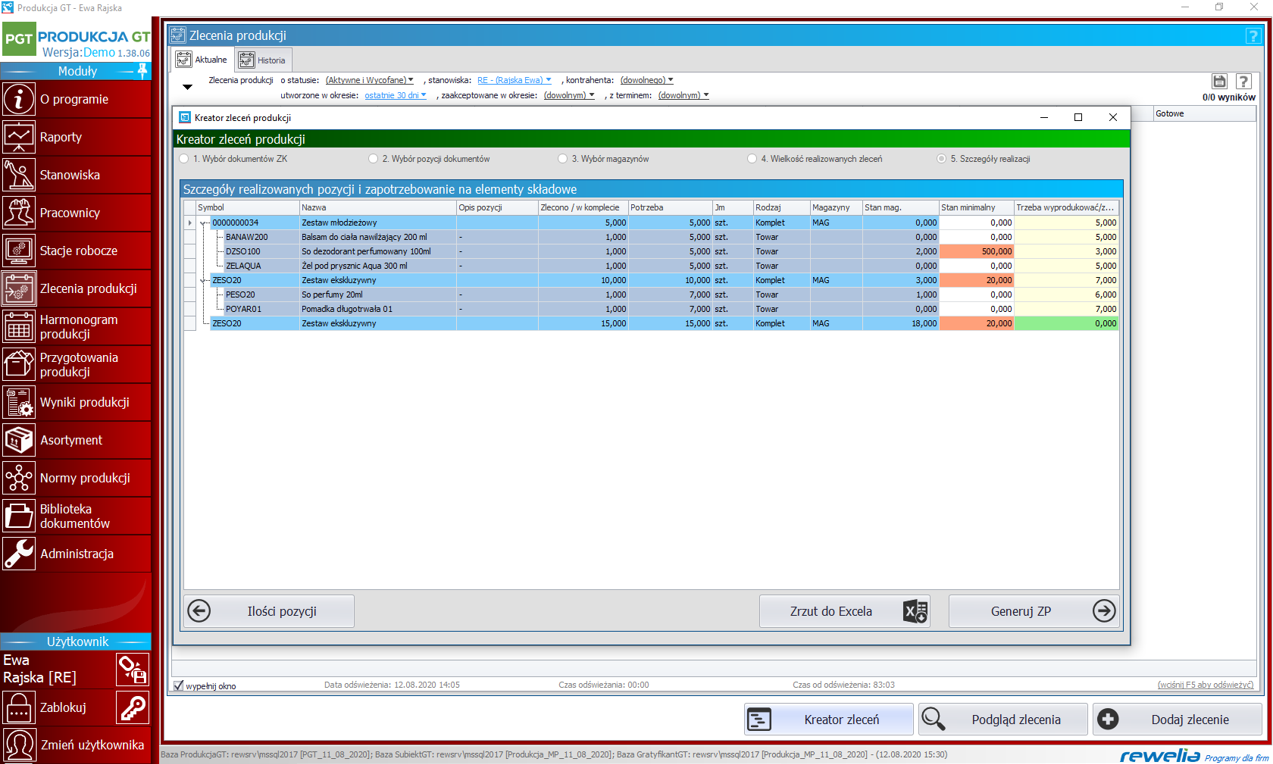This screenshot has height=764, width=1273.
Task: Click the orange 500,000 minimum stock cell
Action: pos(976,252)
